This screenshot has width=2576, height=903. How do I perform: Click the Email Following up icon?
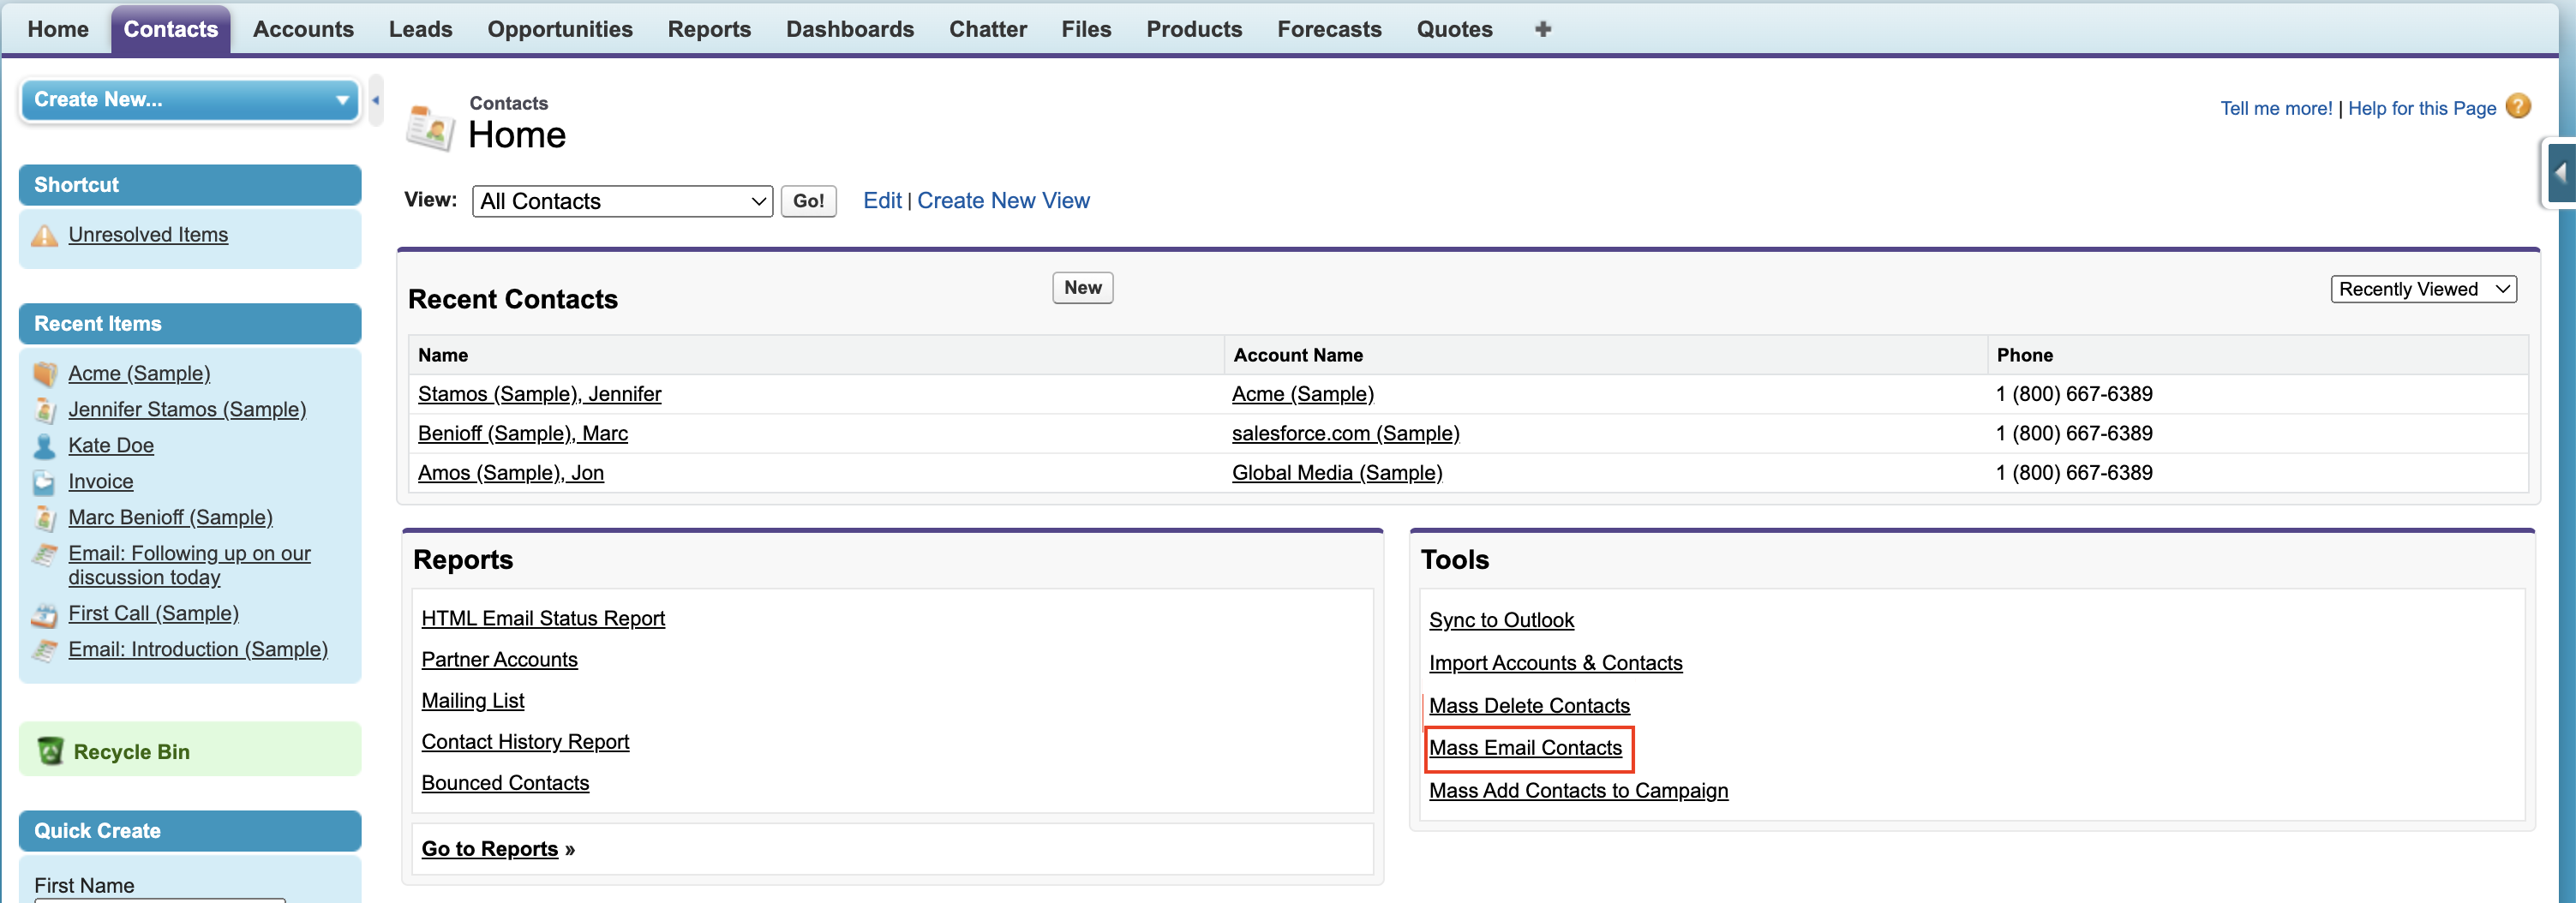point(44,554)
